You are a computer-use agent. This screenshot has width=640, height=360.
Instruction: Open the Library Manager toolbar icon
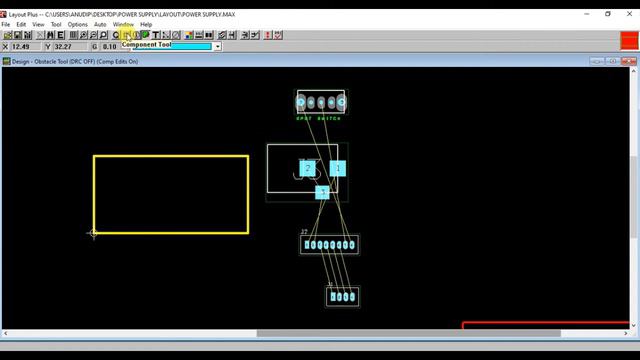point(27,36)
